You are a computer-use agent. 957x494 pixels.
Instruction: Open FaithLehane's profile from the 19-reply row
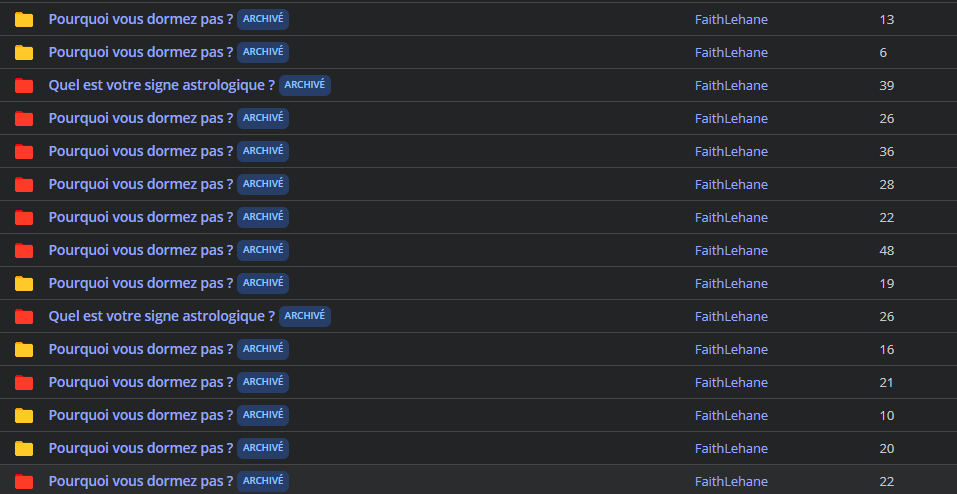731,283
